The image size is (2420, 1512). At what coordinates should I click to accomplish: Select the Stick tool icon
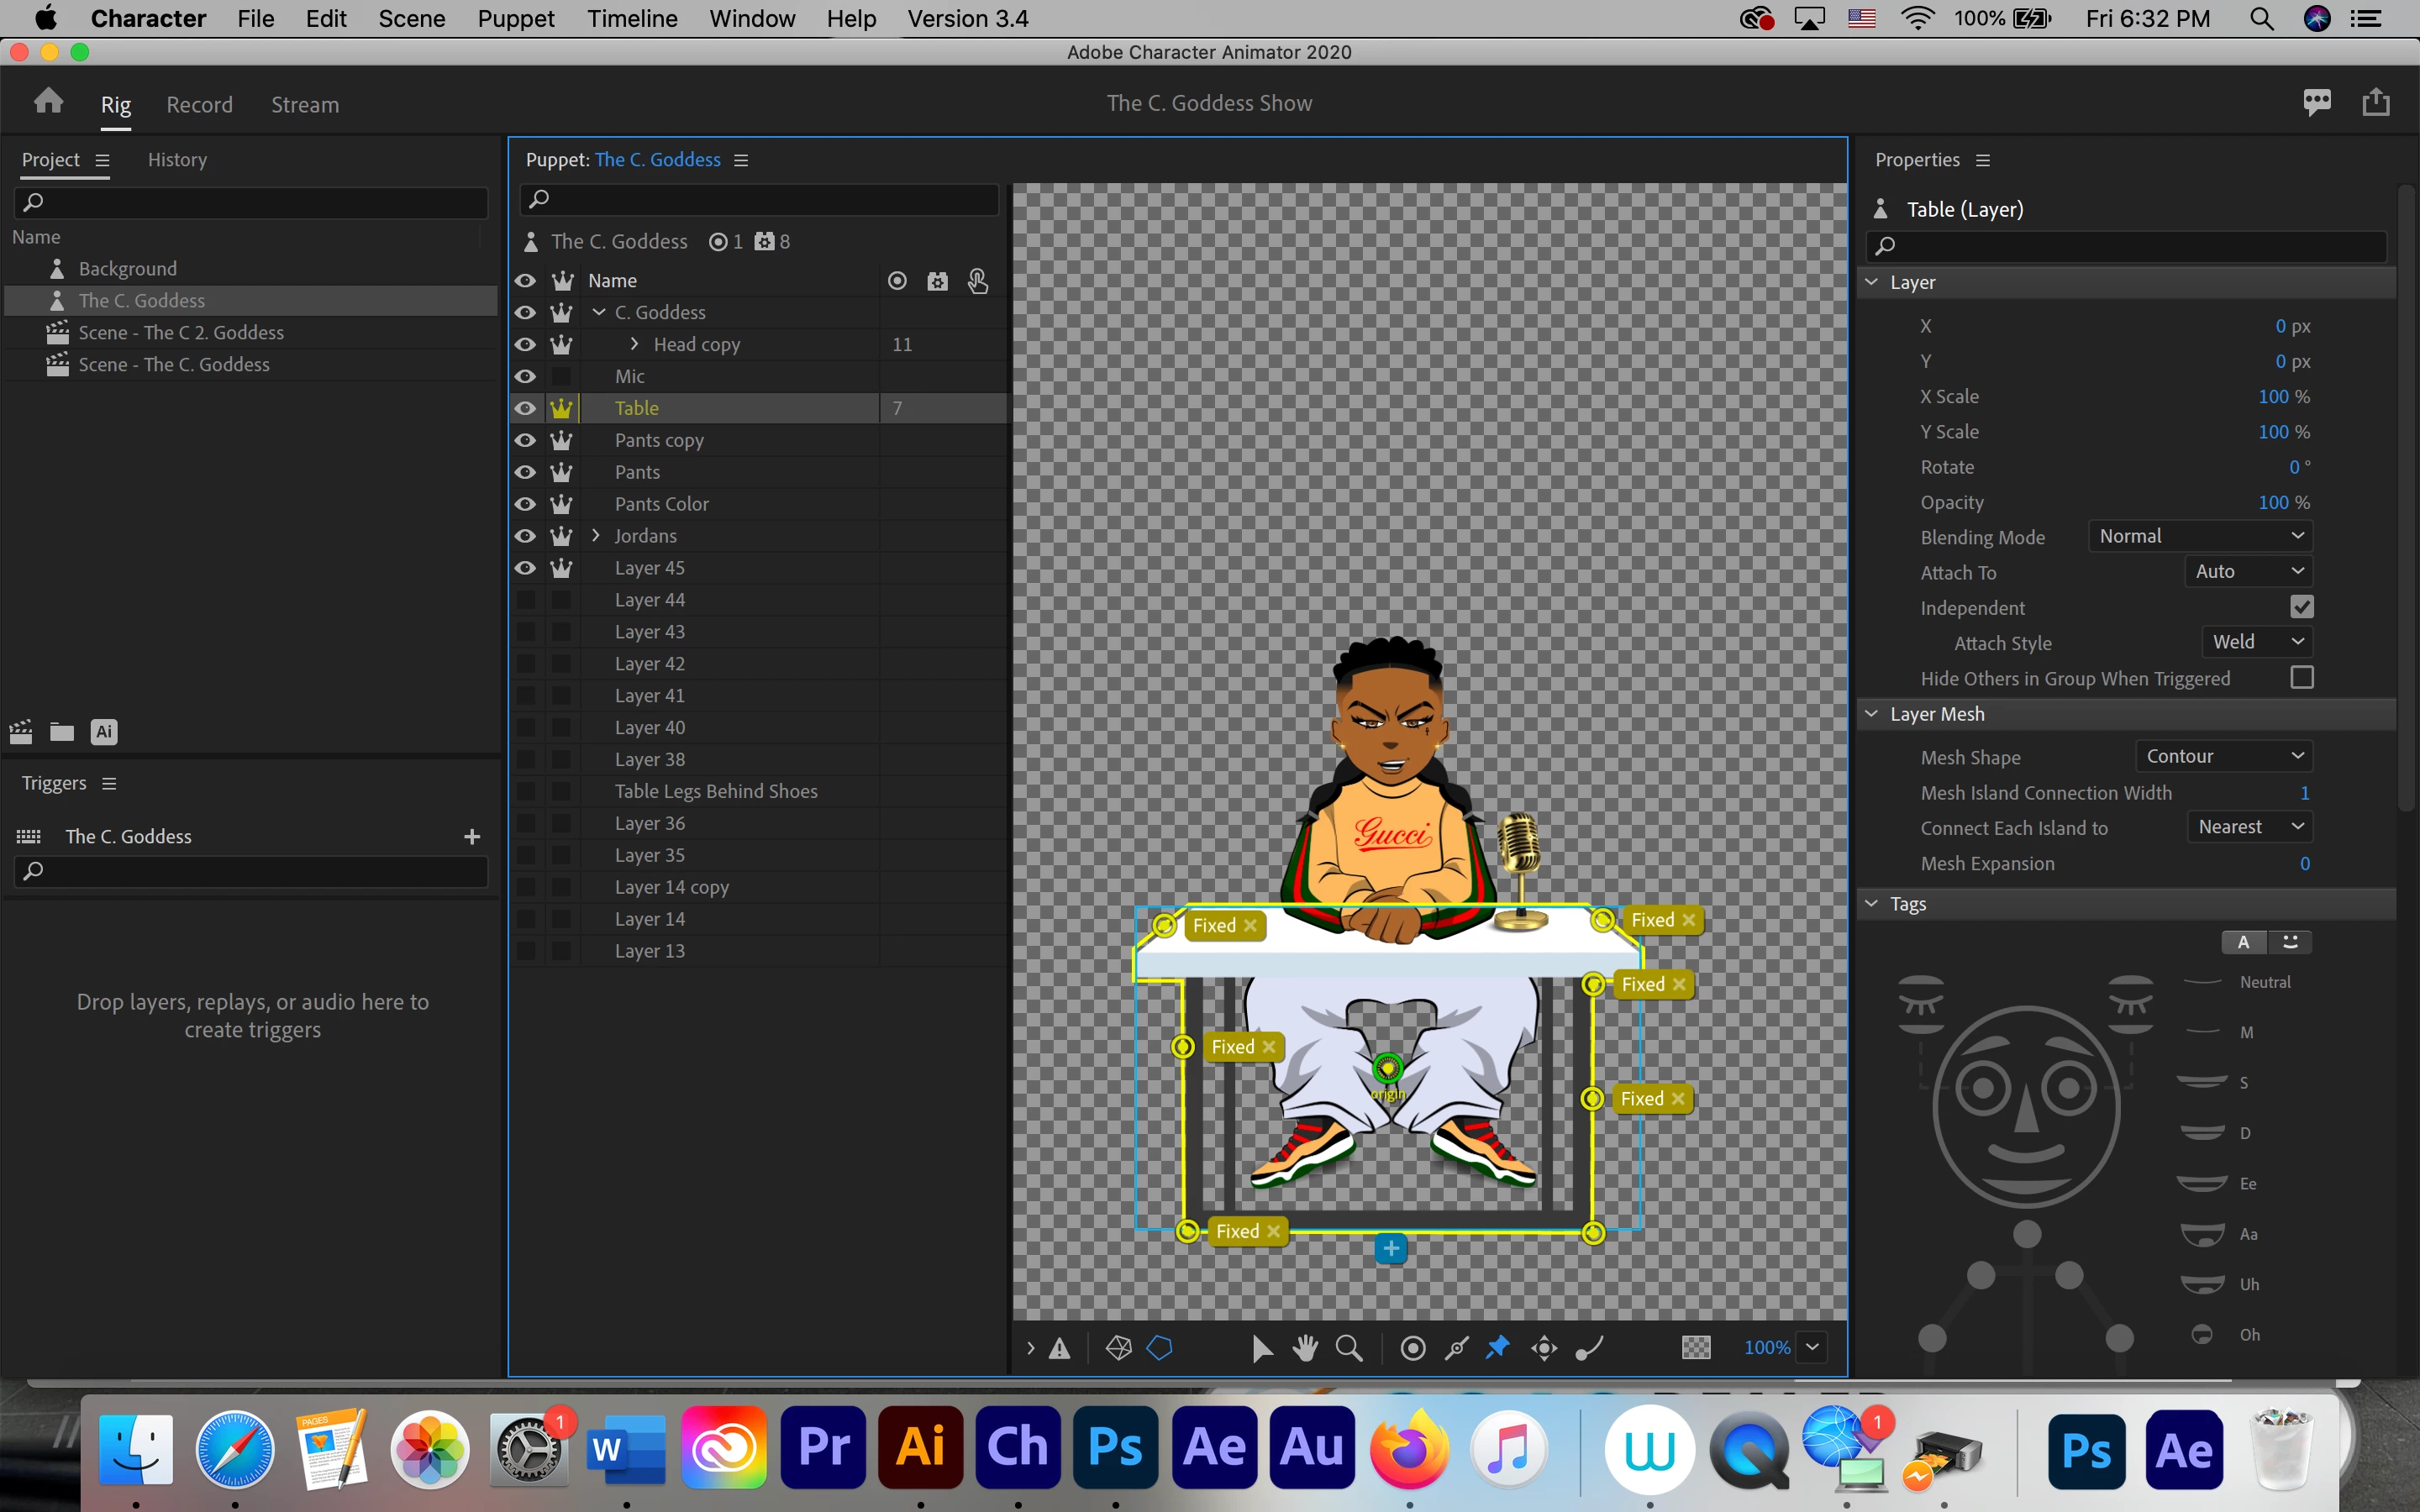(x=1457, y=1348)
